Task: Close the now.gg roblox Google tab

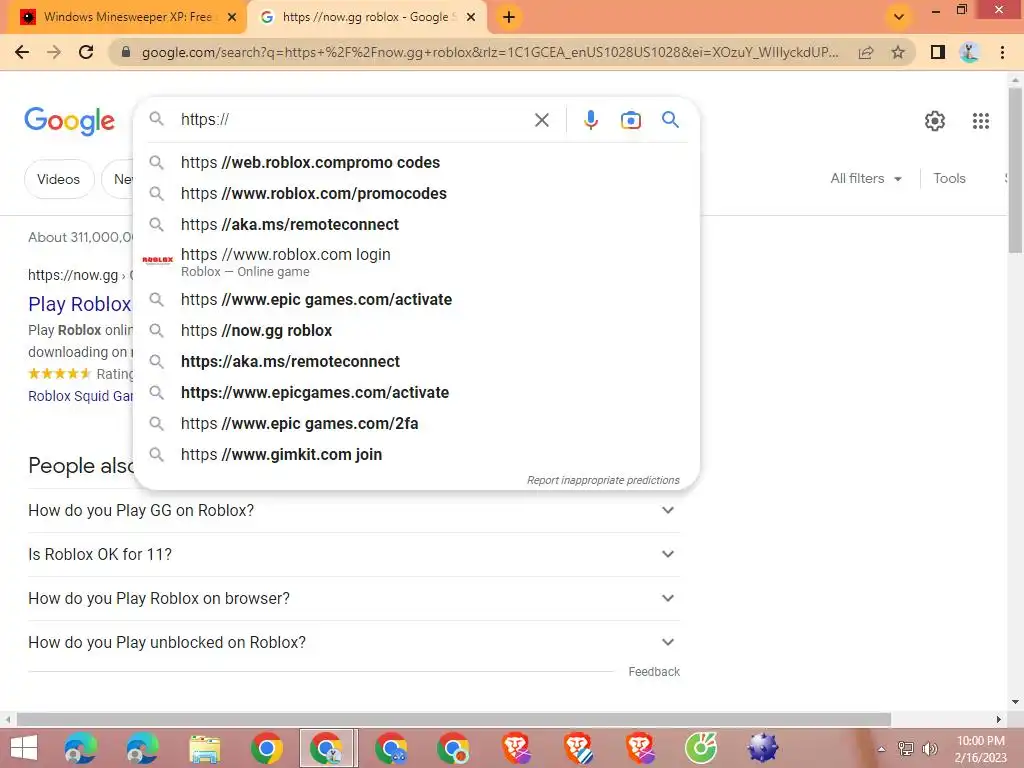Action: [471, 17]
